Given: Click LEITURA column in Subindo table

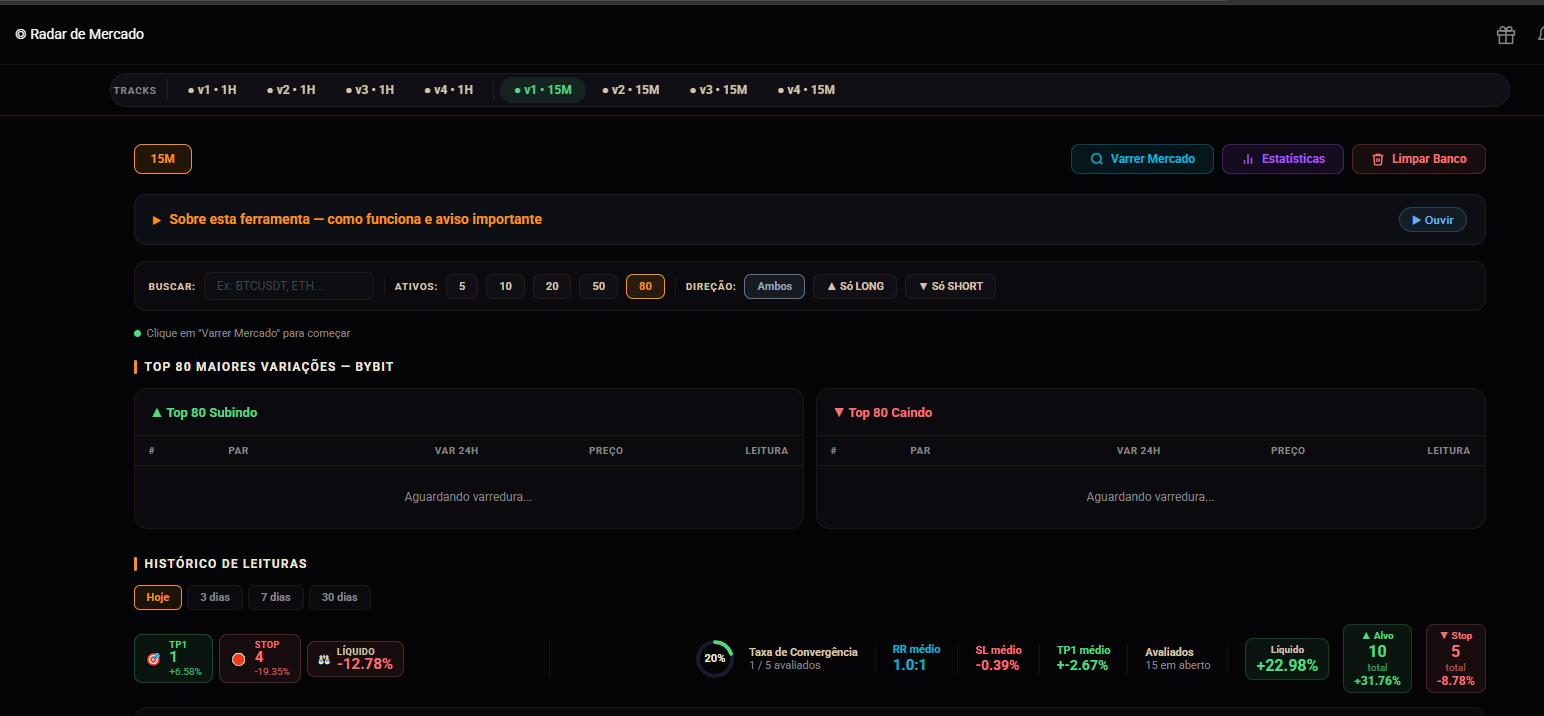Looking at the screenshot, I should [x=767, y=451].
